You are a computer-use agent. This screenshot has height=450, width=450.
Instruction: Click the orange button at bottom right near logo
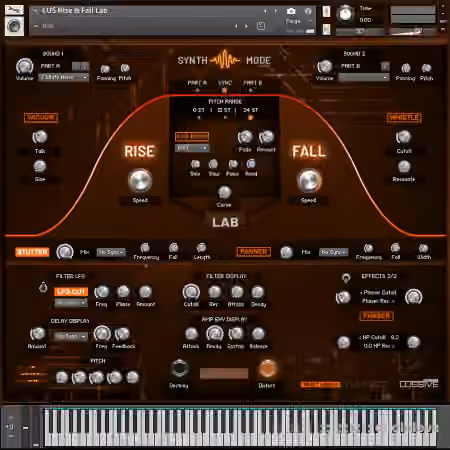pyautogui.click(x=320, y=385)
